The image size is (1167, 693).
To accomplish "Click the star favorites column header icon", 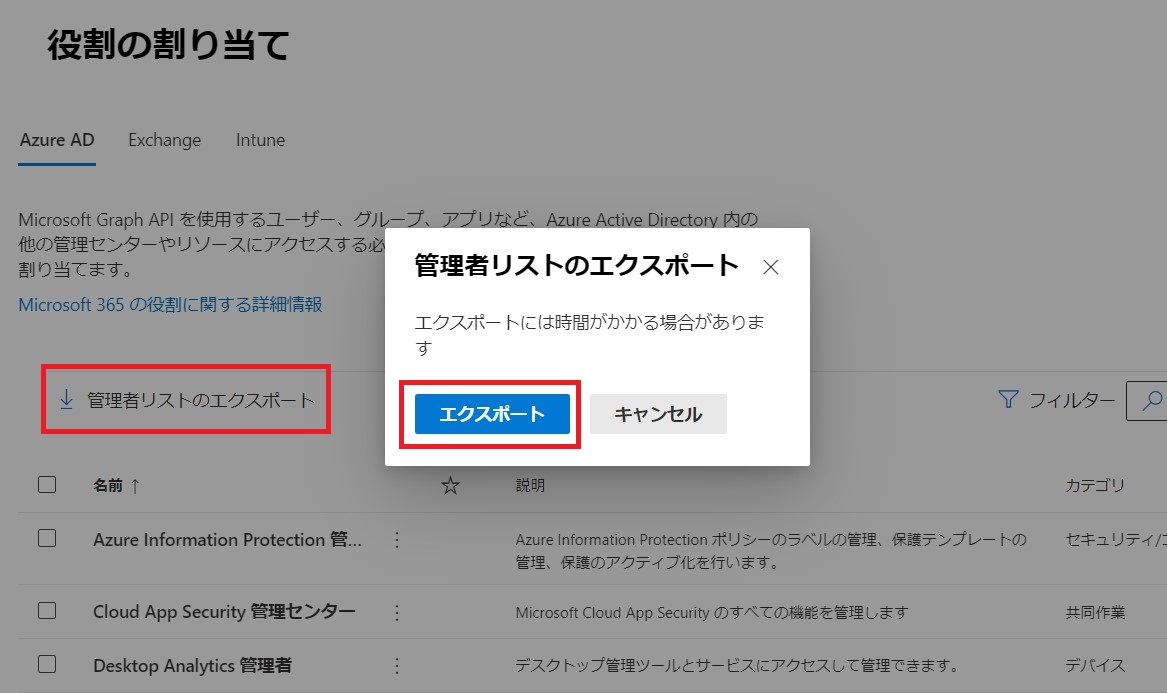I will tap(450, 486).
